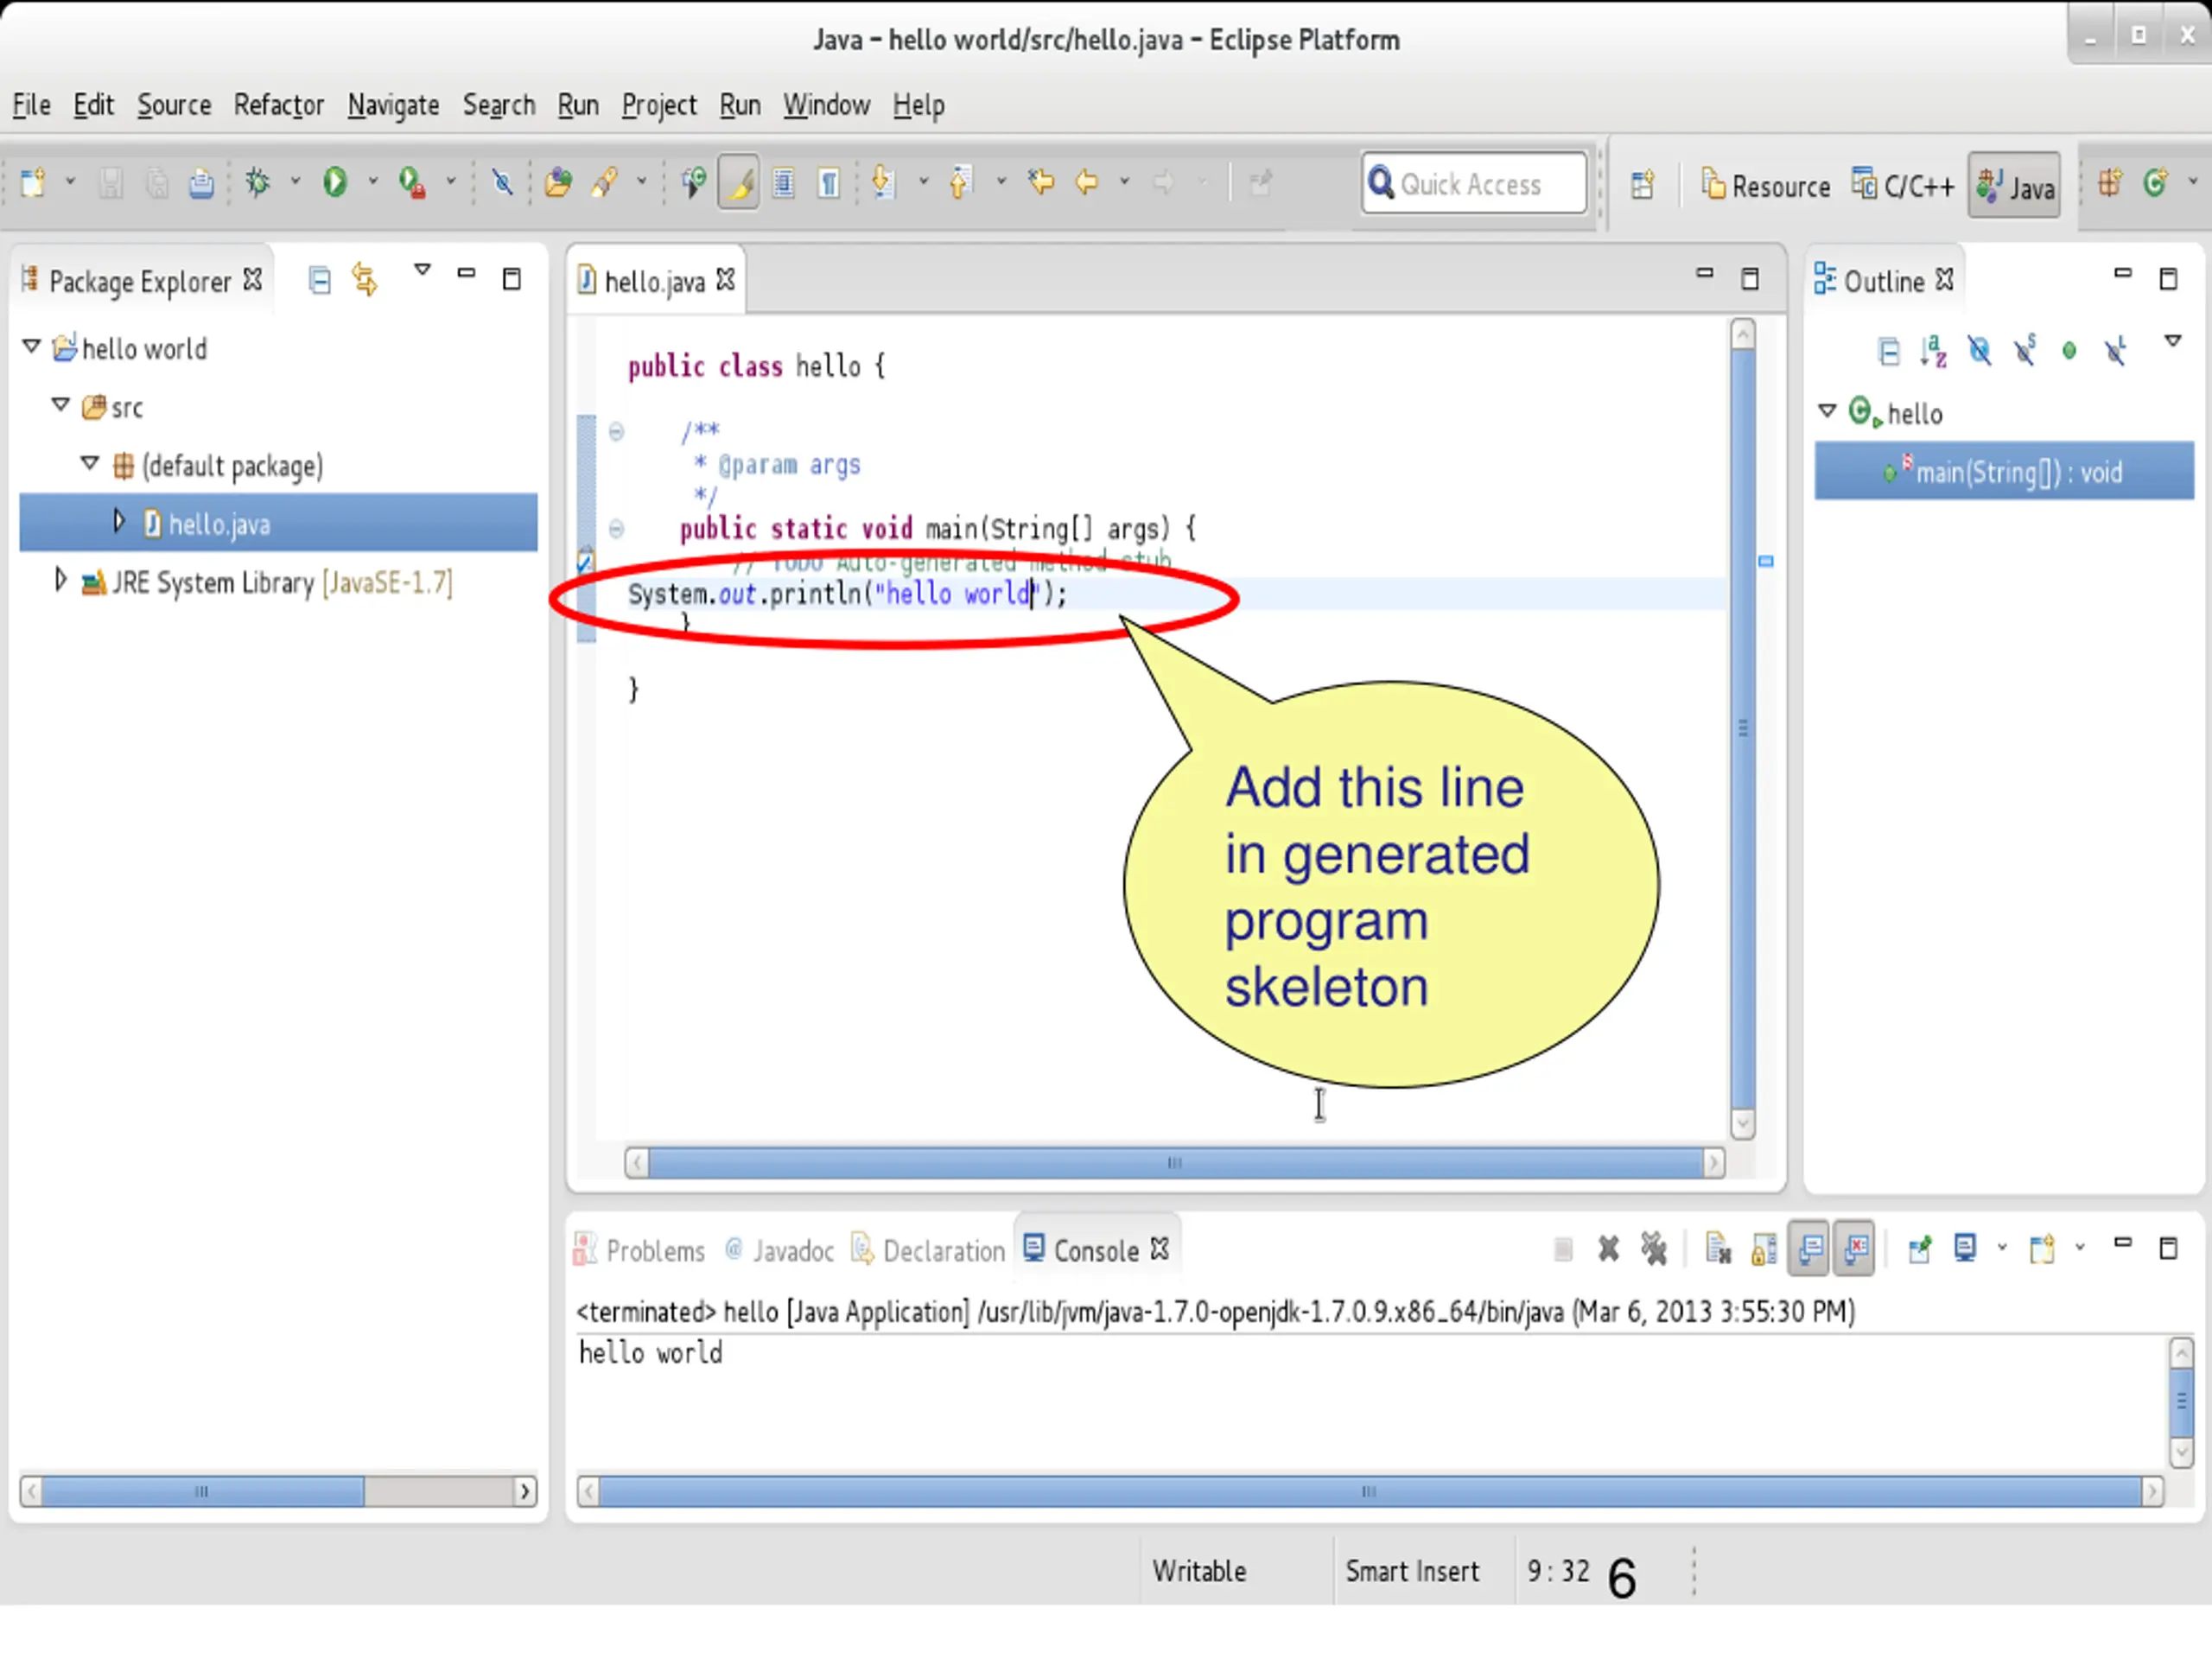Click the Run external tools icon
Screen dimensions: 2212x1659
coord(412,183)
